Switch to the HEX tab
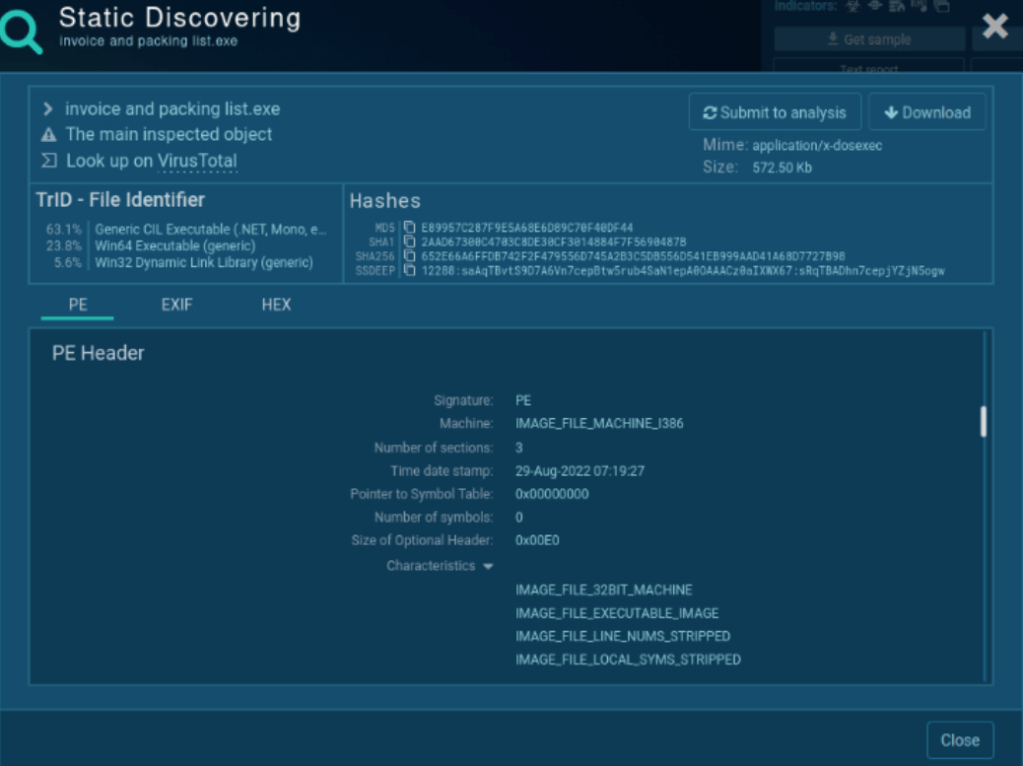 tap(276, 305)
